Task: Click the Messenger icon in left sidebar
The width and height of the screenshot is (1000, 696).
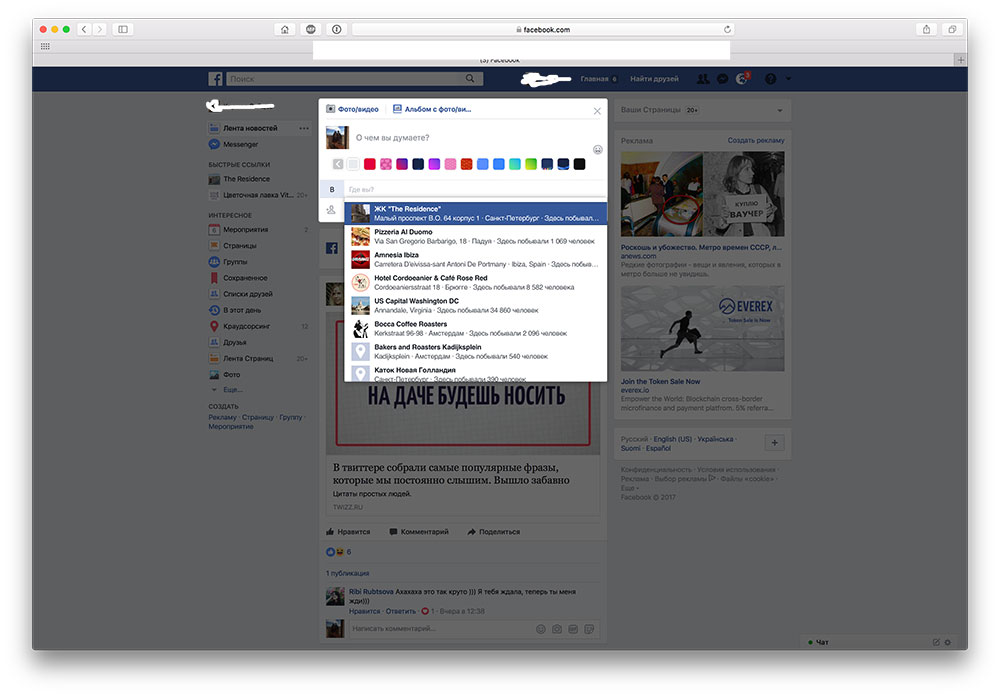Action: (214, 144)
